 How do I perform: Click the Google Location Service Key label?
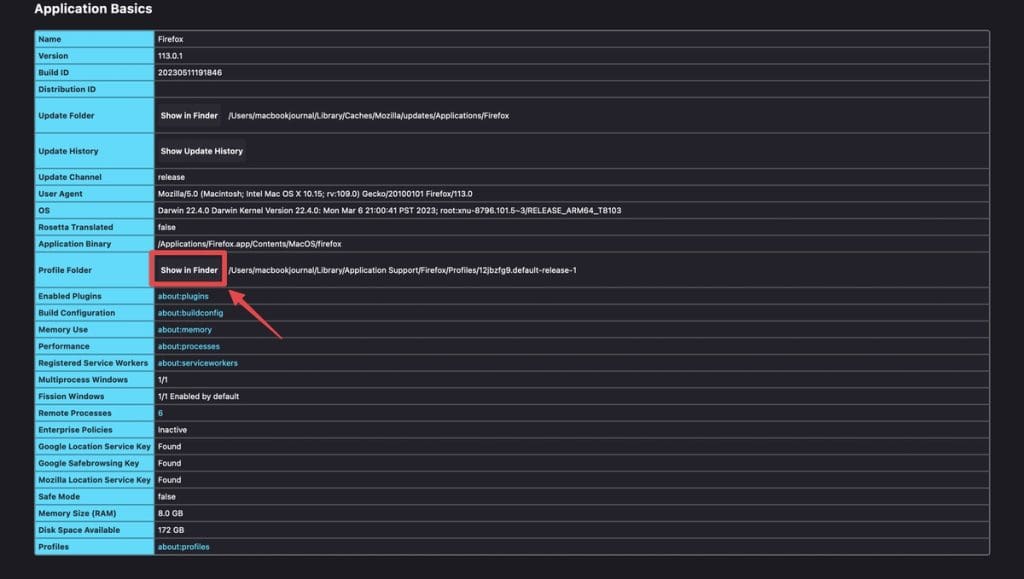94,446
